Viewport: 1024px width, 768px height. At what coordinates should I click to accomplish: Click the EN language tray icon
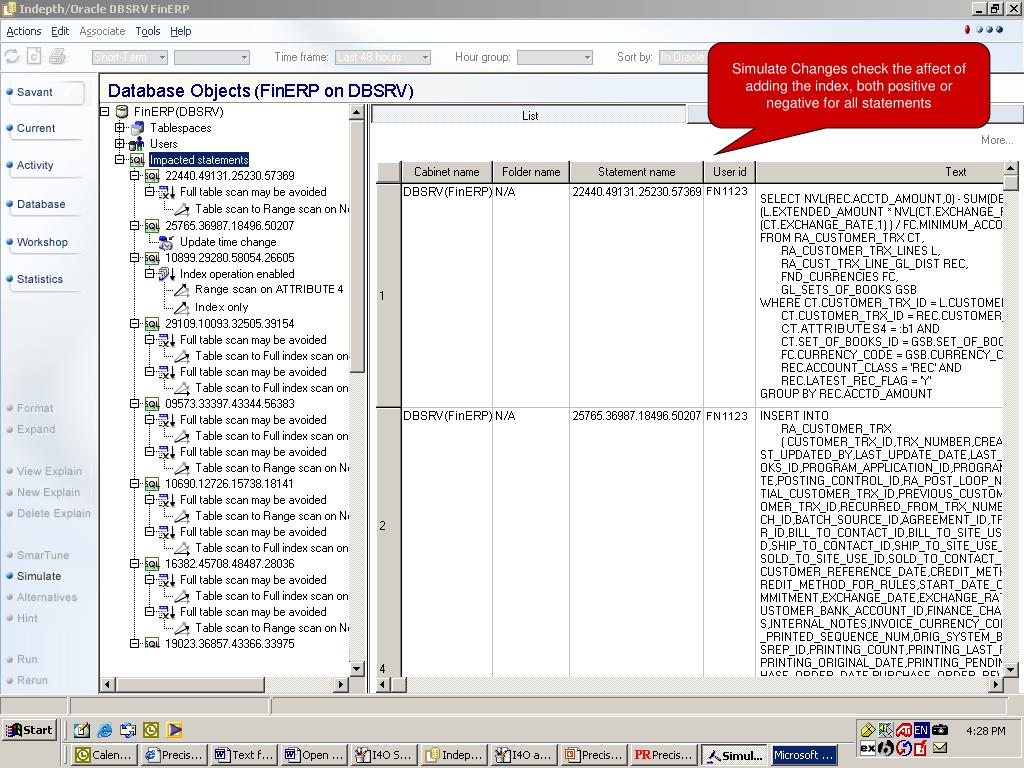tap(921, 730)
